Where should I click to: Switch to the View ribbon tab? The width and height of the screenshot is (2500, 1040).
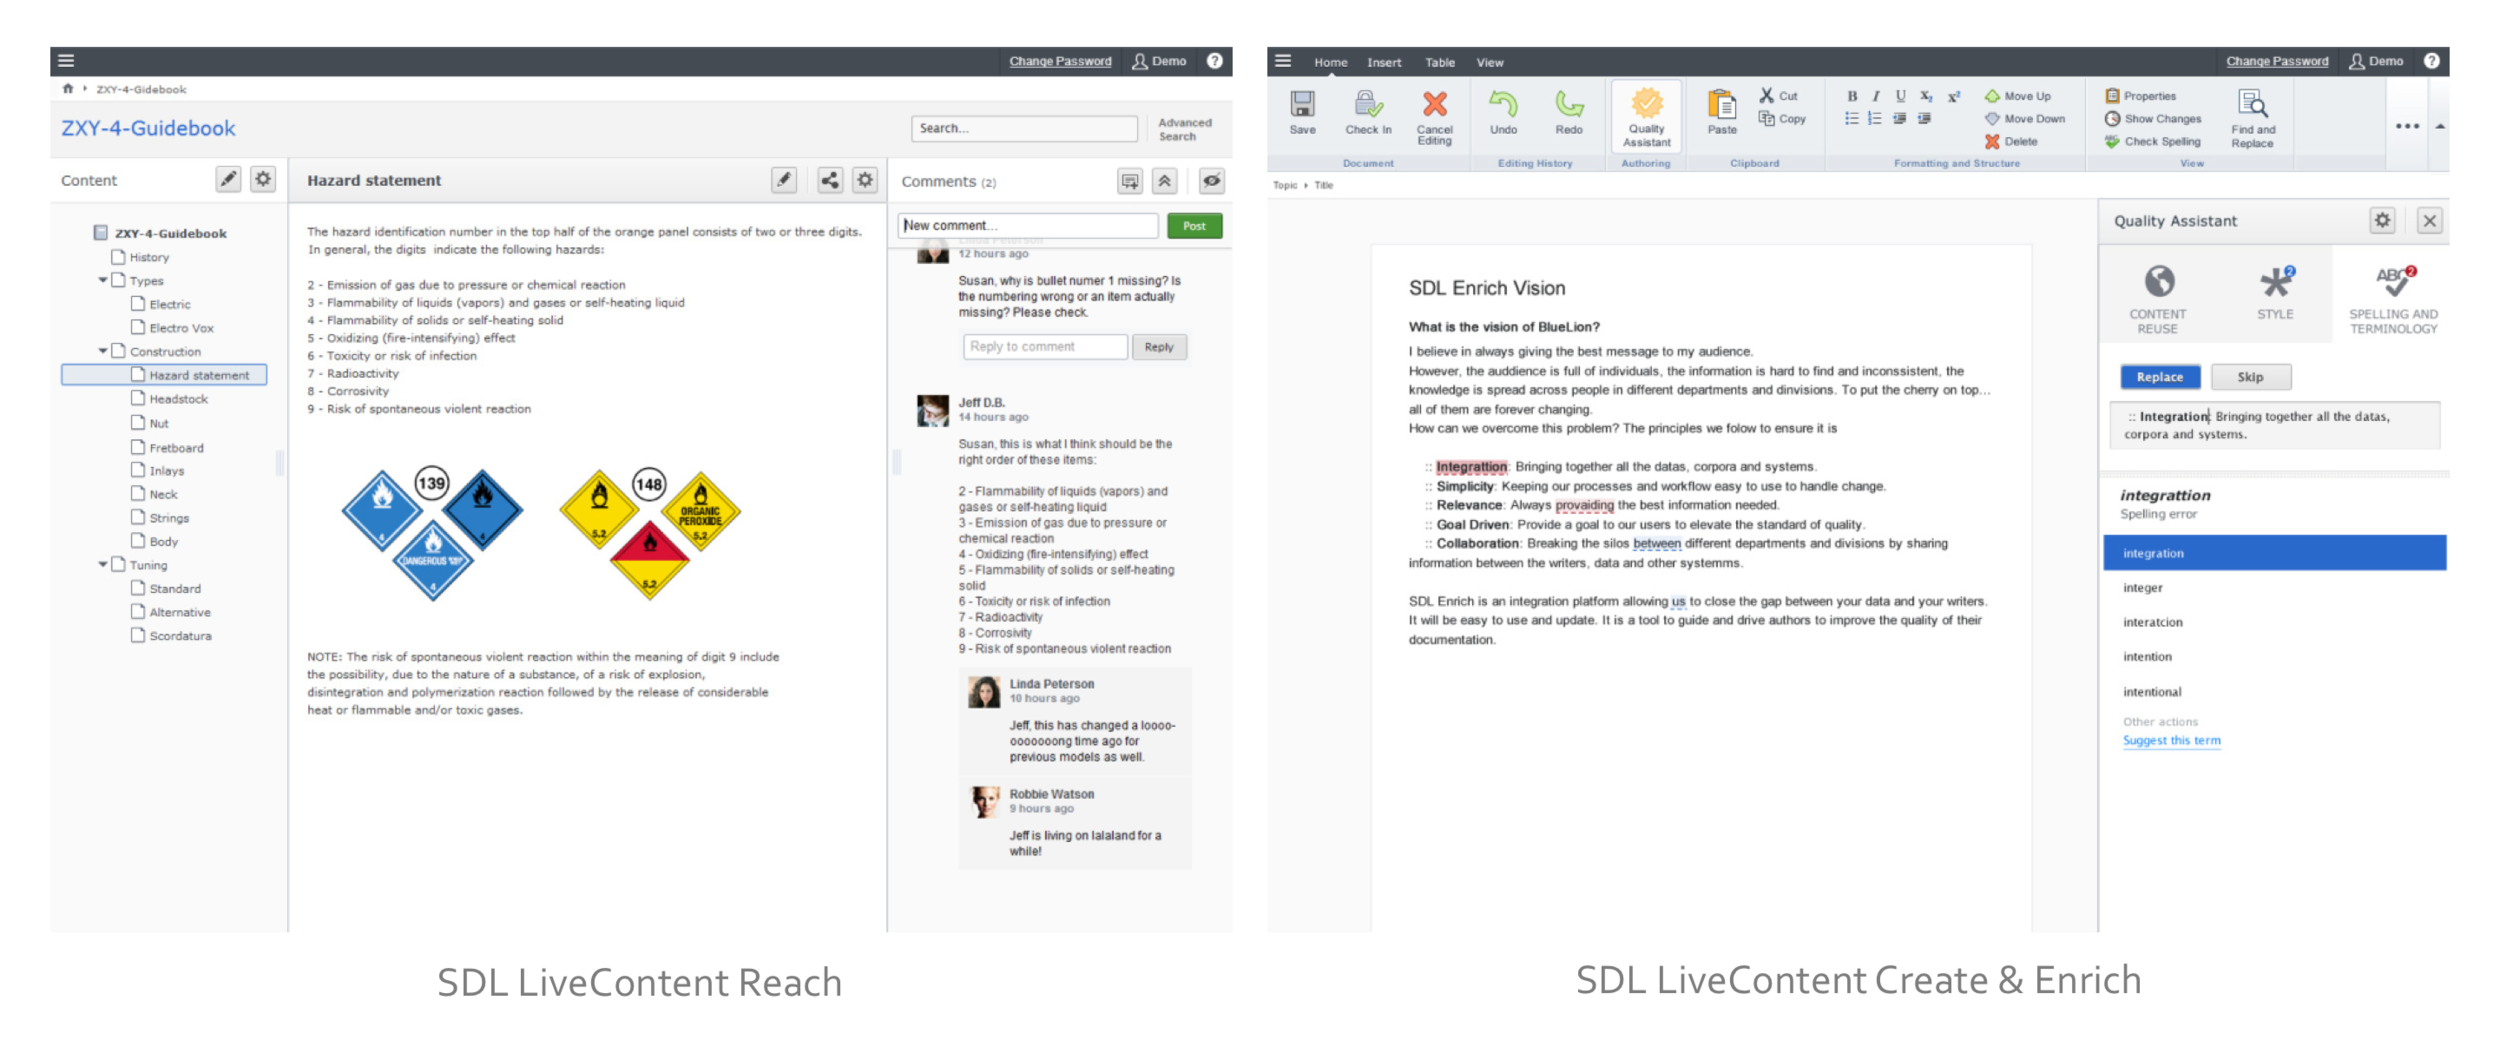(x=1489, y=62)
